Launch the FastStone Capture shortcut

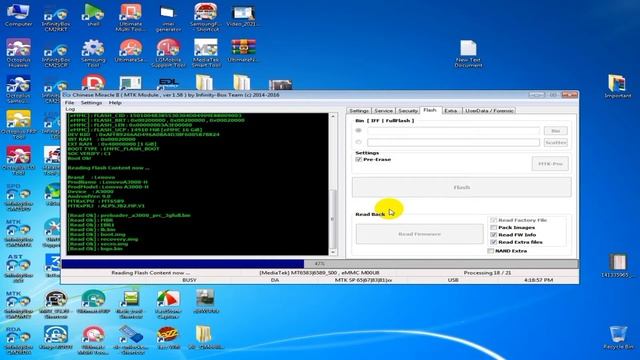pos(168,304)
